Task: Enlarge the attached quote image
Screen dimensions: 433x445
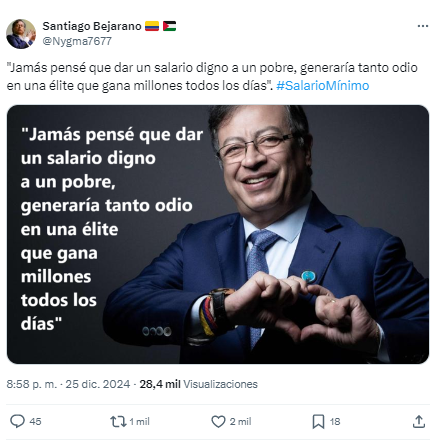Action: pyautogui.click(x=218, y=234)
